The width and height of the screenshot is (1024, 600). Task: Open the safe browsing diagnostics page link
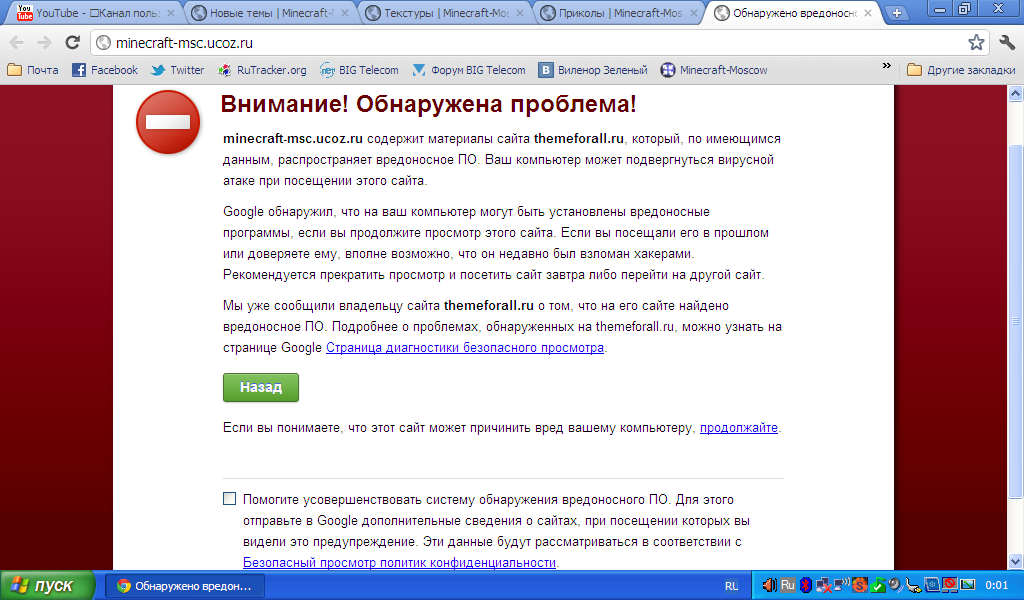(x=465, y=348)
